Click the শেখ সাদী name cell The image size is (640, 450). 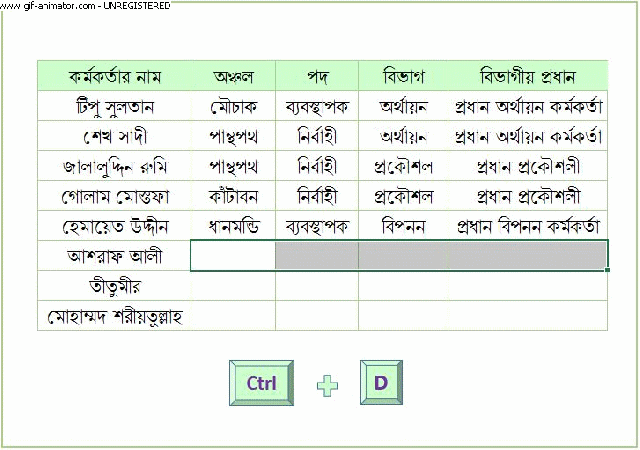(114, 136)
